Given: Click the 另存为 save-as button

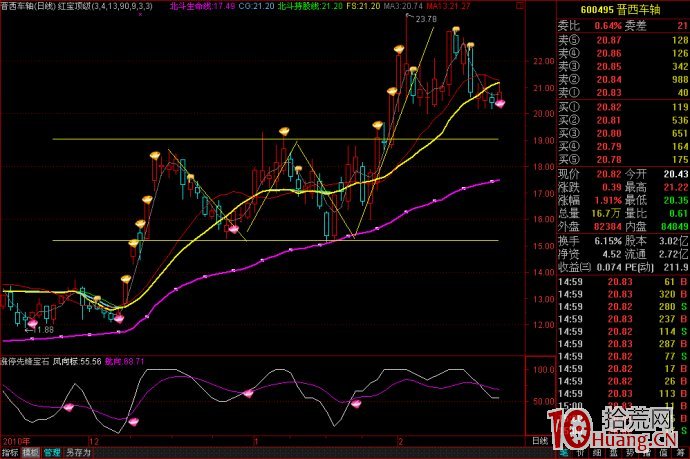Looking at the screenshot, I should click(x=78, y=453).
